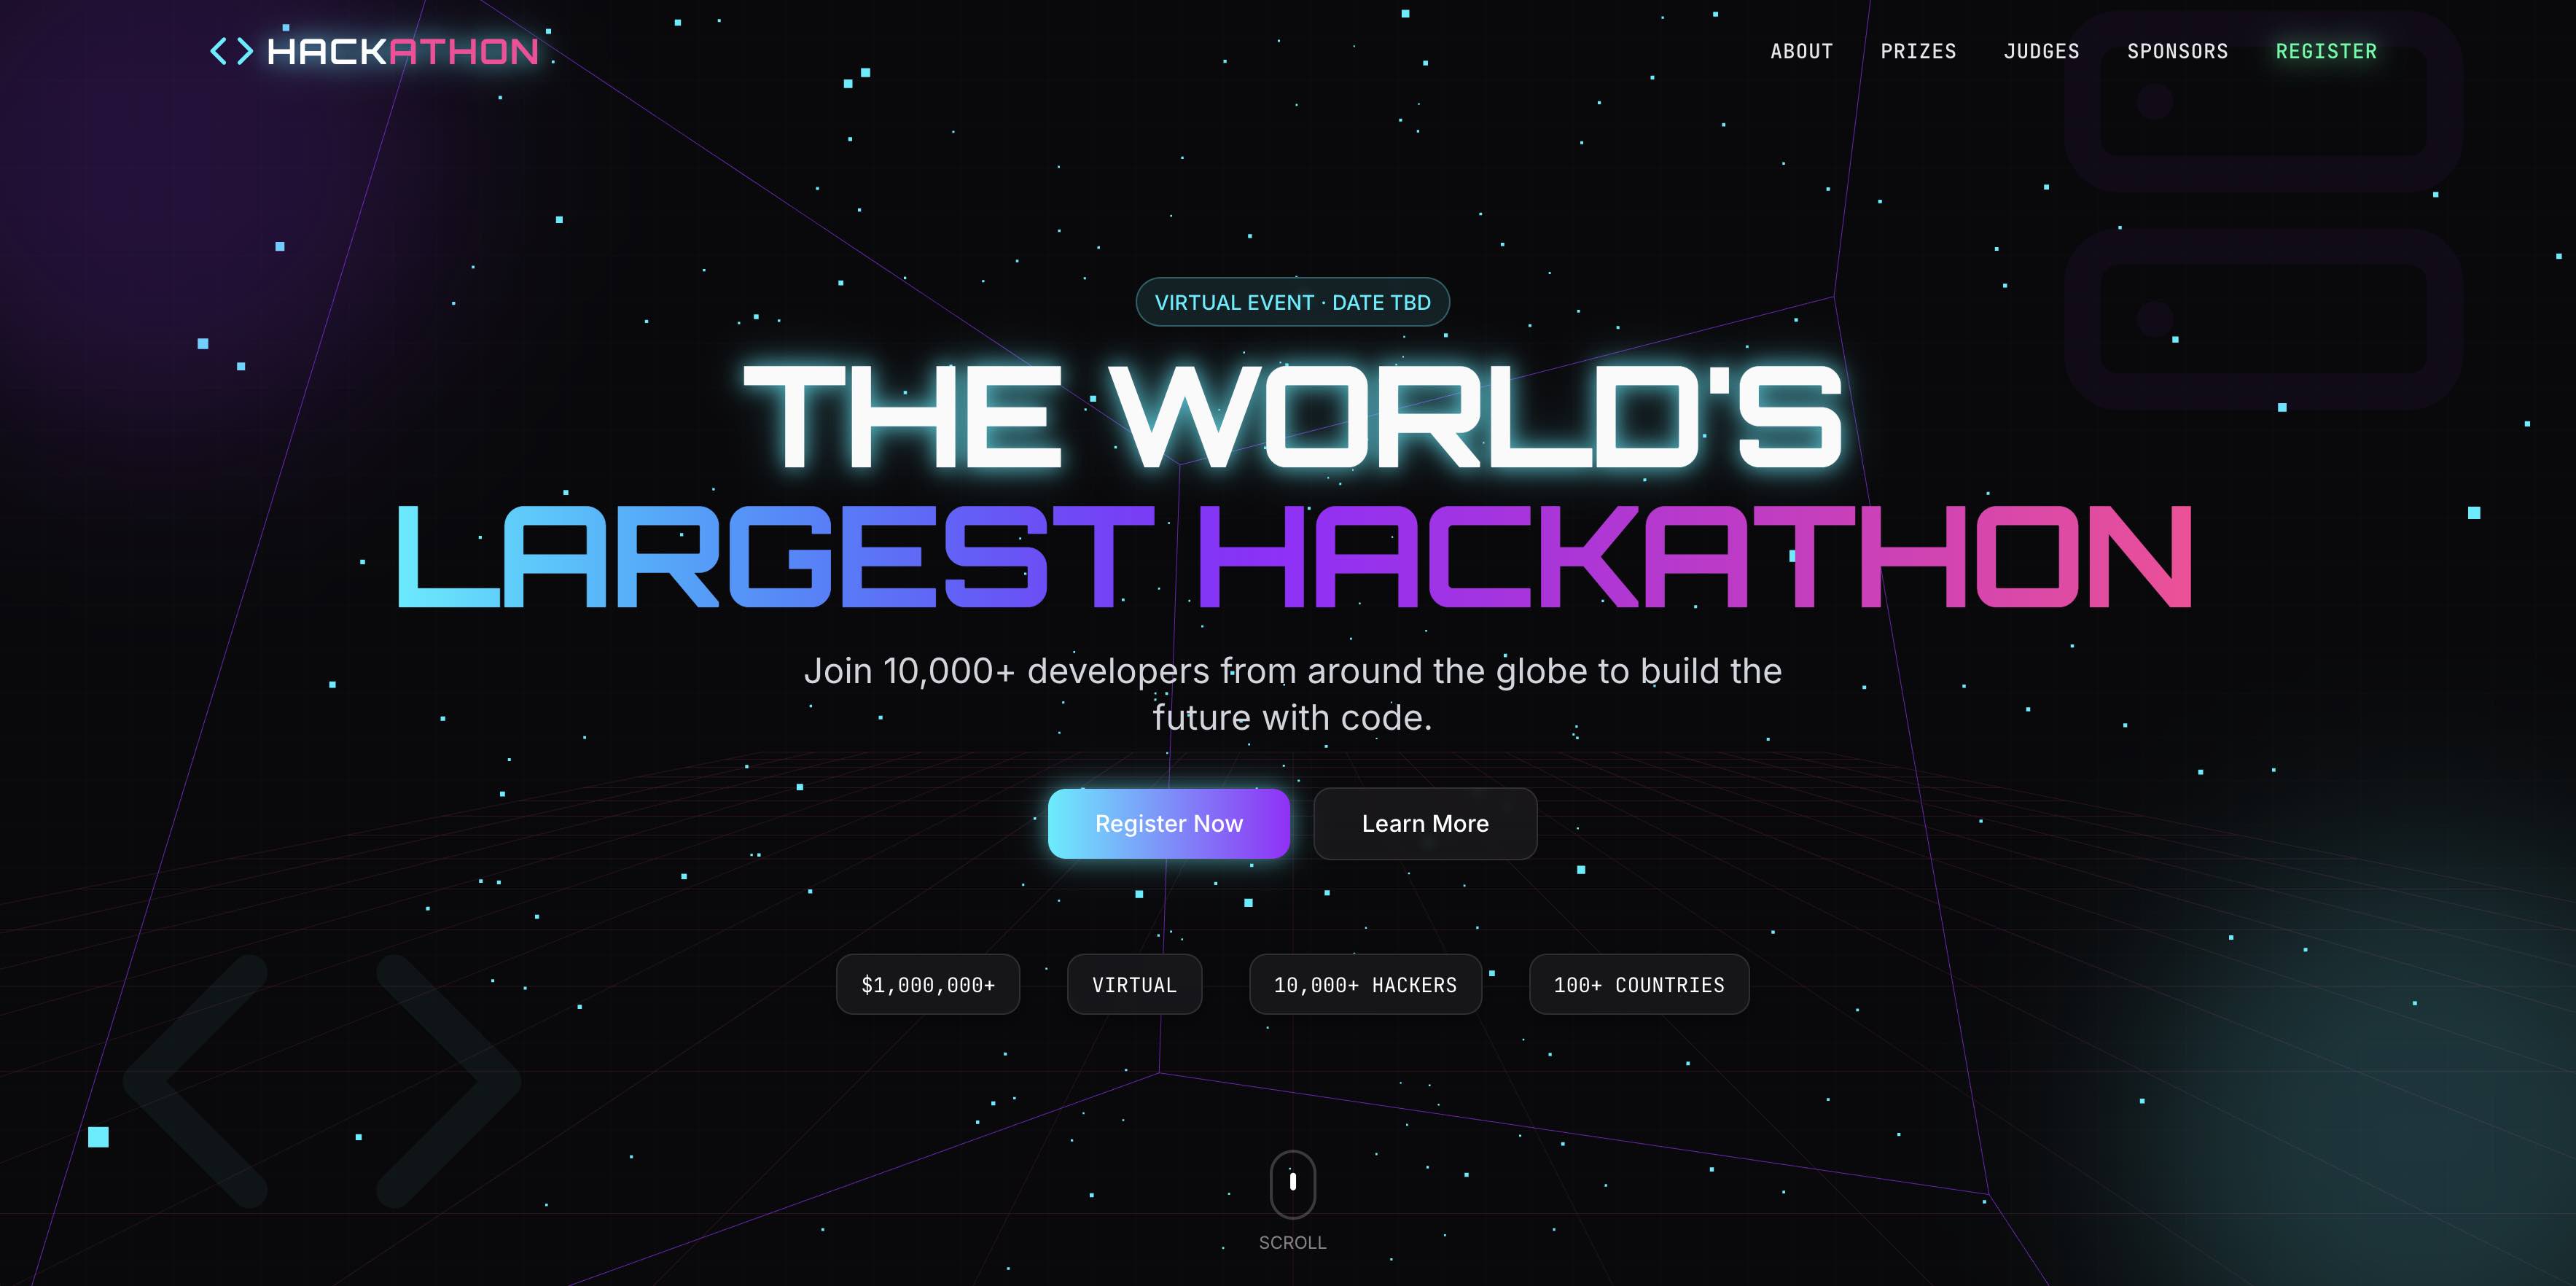
Task: Click the 10,000+ HACKERS chip
Action: tap(1365, 984)
